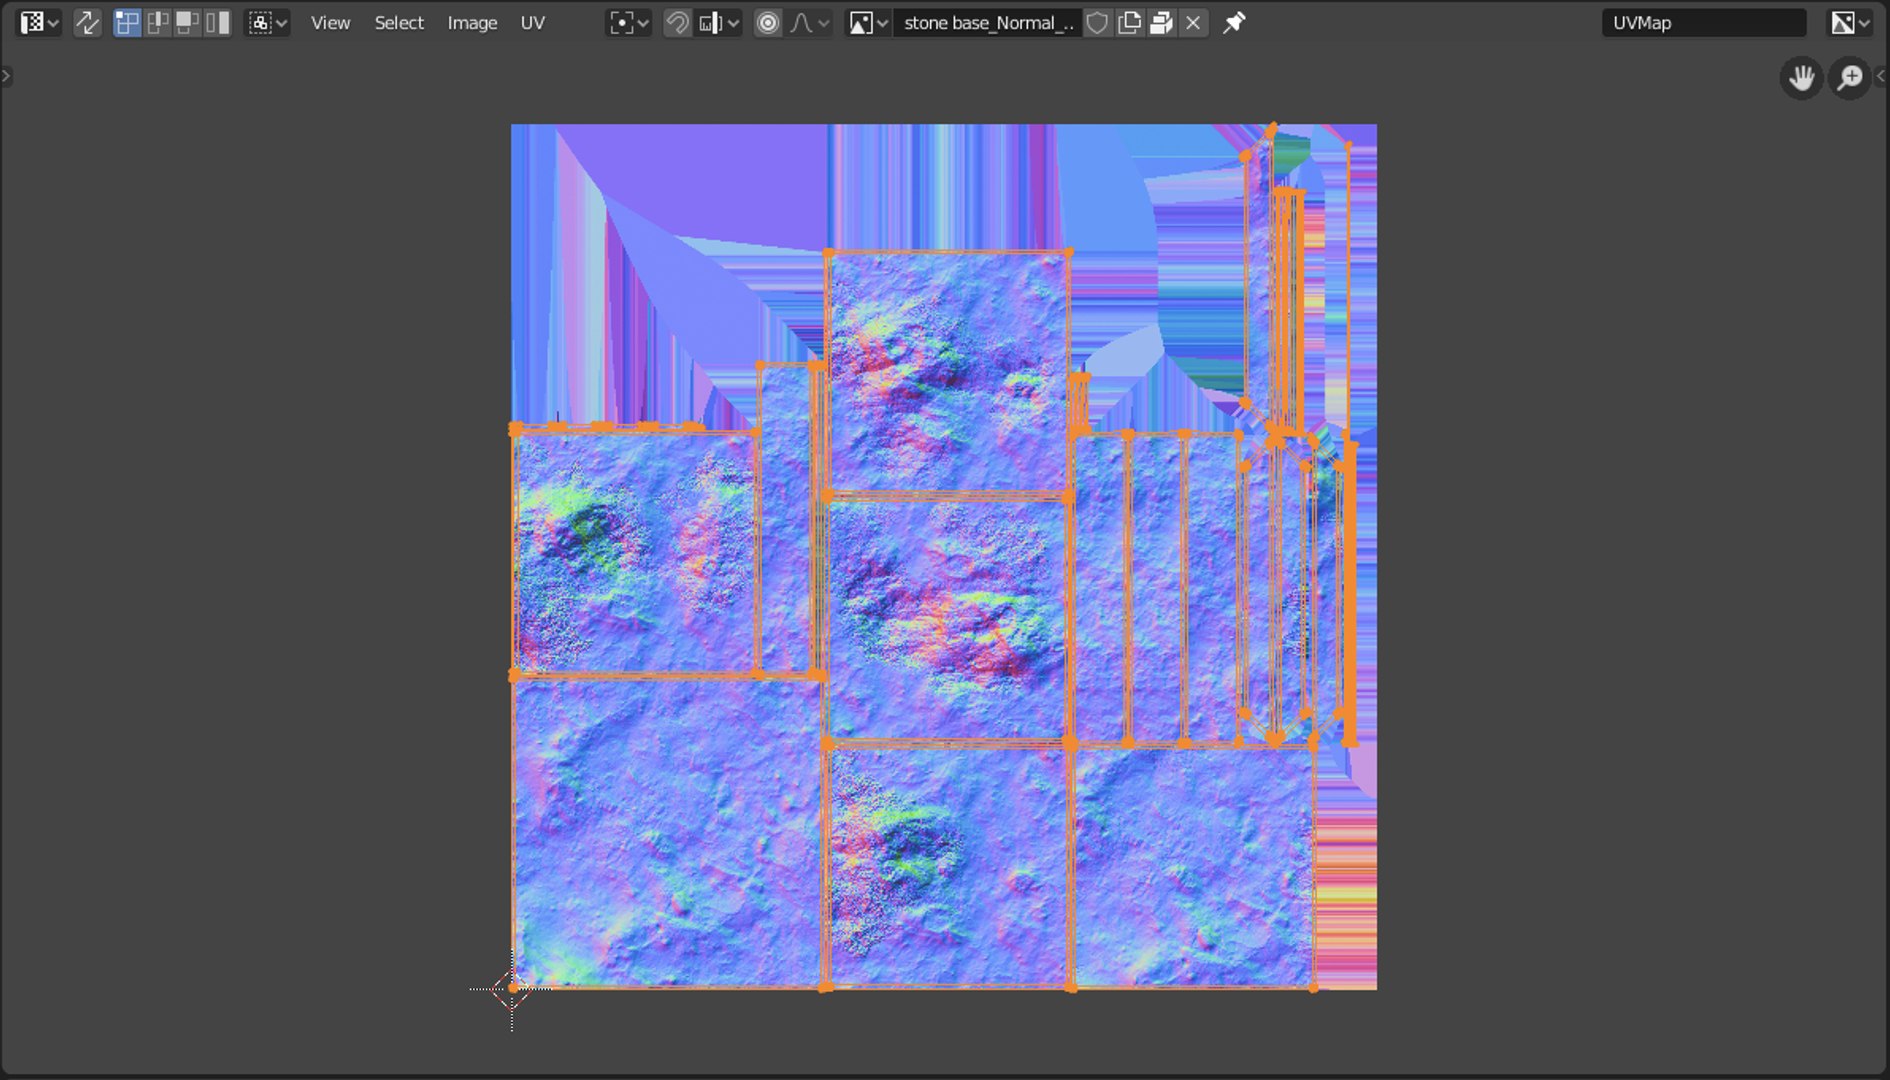The image size is (1890, 1080).
Task: Open the UV menu
Action: click(x=532, y=22)
